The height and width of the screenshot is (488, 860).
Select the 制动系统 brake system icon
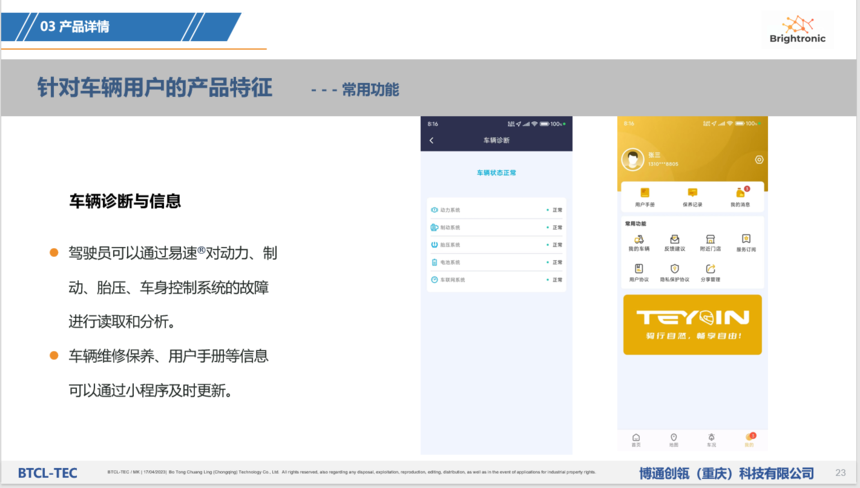[434, 227]
